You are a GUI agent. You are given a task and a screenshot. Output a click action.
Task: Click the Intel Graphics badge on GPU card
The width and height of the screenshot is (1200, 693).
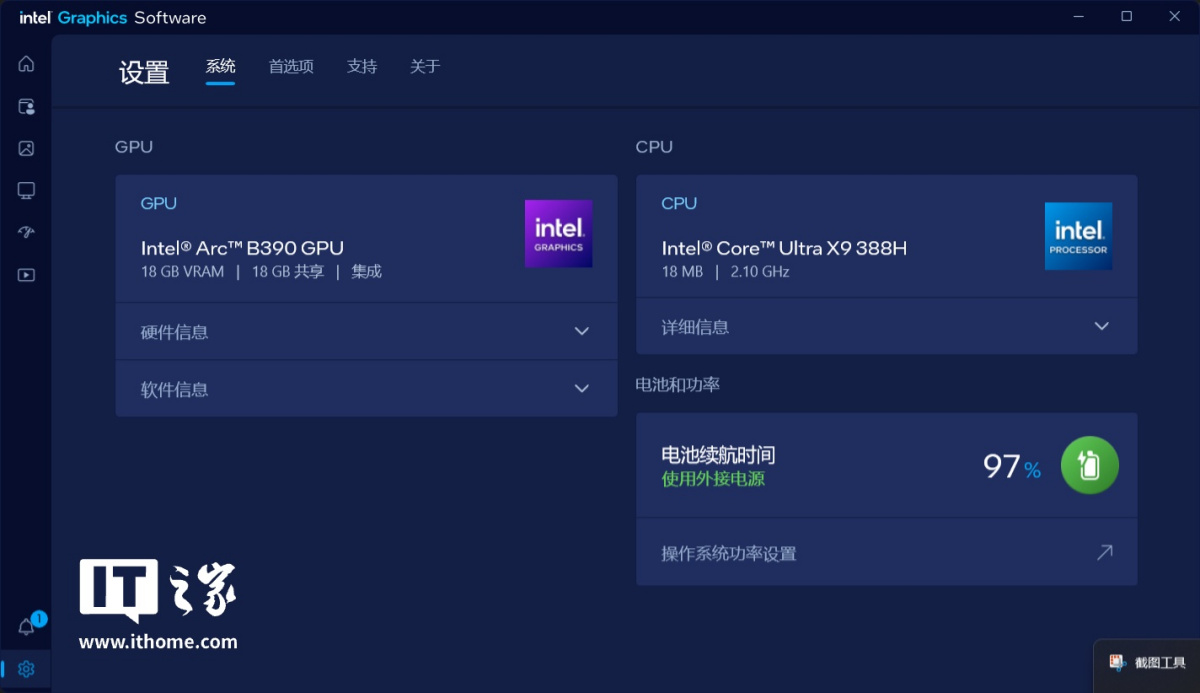point(558,233)
